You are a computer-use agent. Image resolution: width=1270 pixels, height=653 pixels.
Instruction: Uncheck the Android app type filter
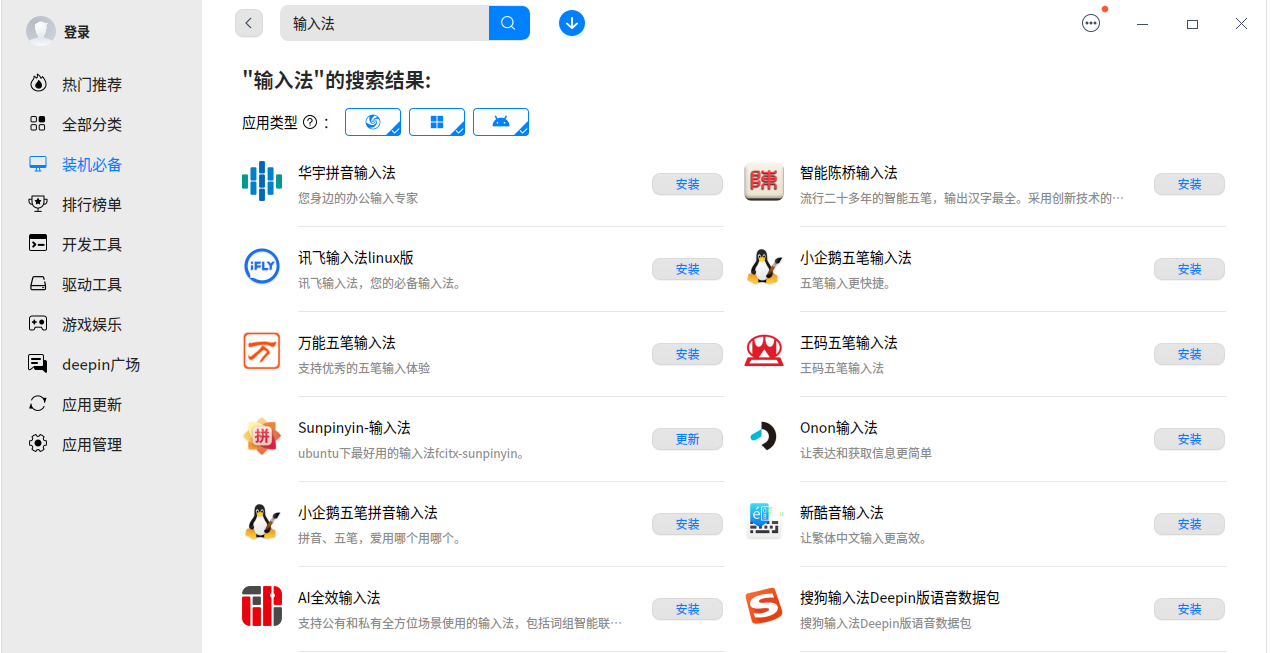tap(500, 122)
